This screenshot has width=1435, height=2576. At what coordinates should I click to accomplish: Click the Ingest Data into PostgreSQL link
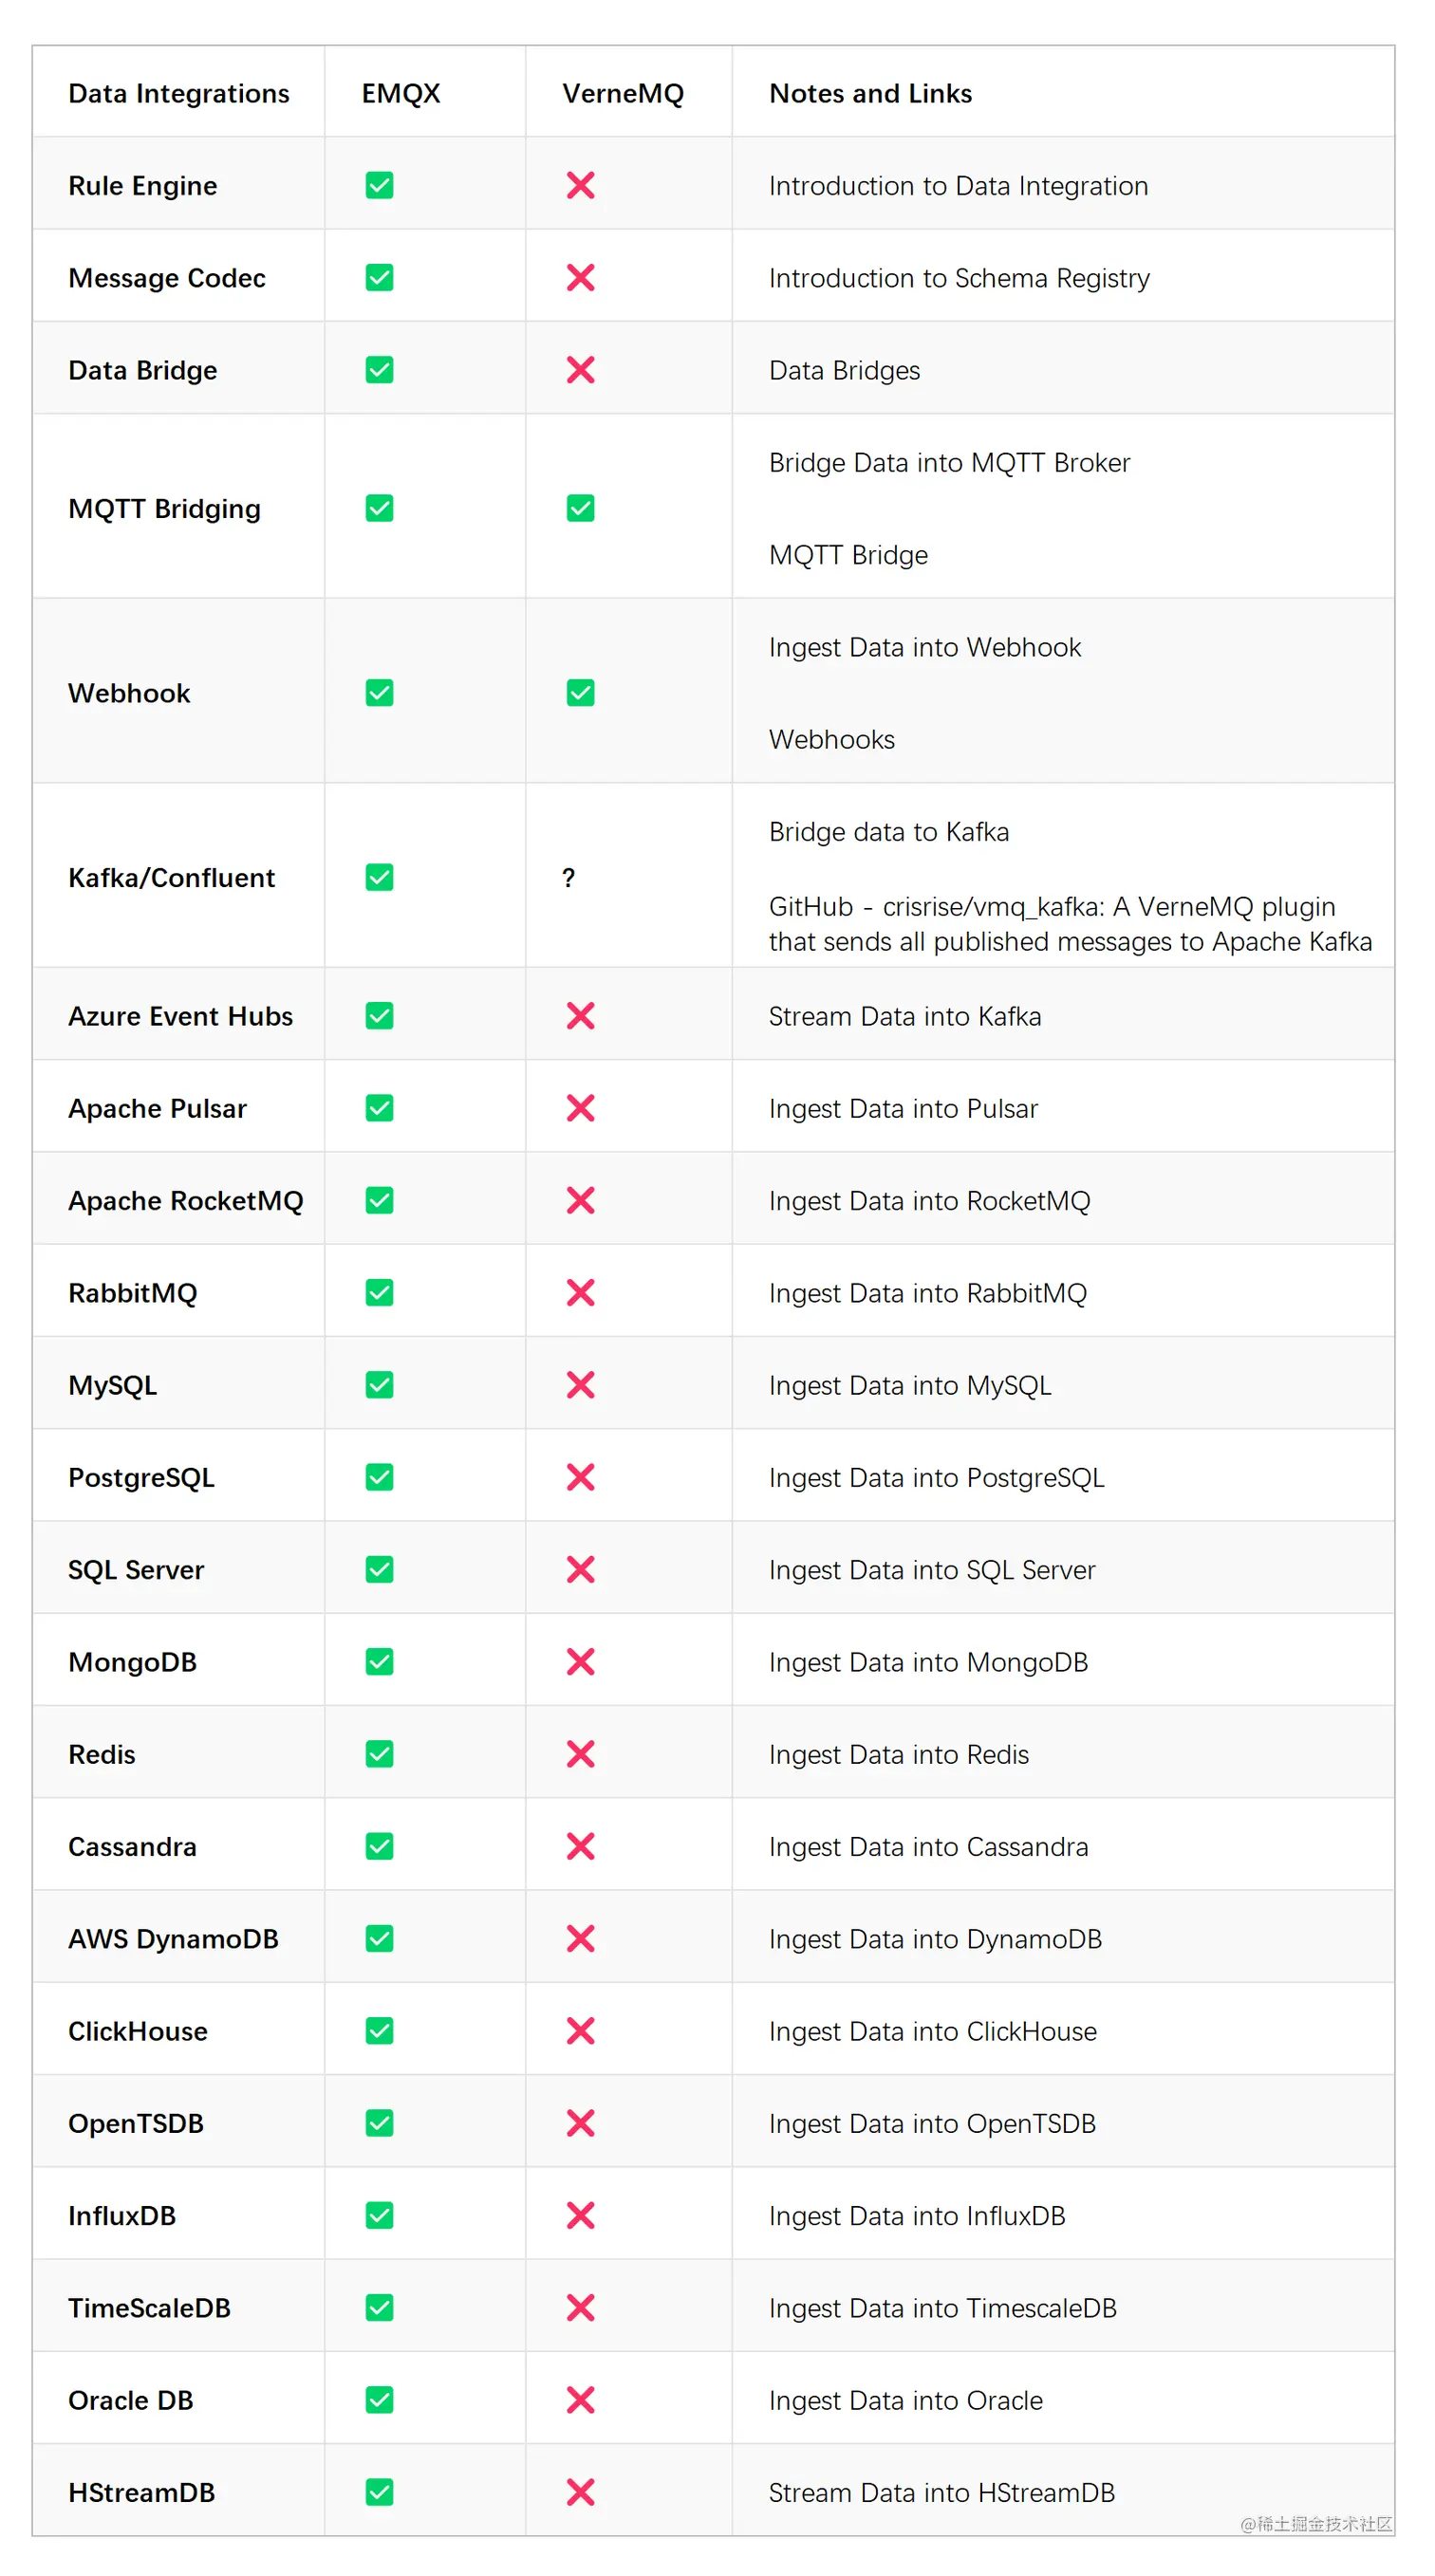[935, 1477]
